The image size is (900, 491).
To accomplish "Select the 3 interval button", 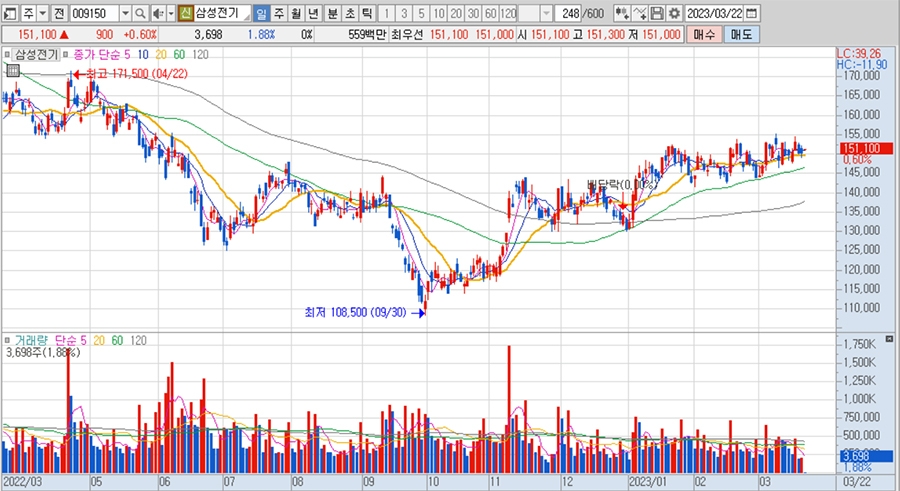I will pos(404,13).
